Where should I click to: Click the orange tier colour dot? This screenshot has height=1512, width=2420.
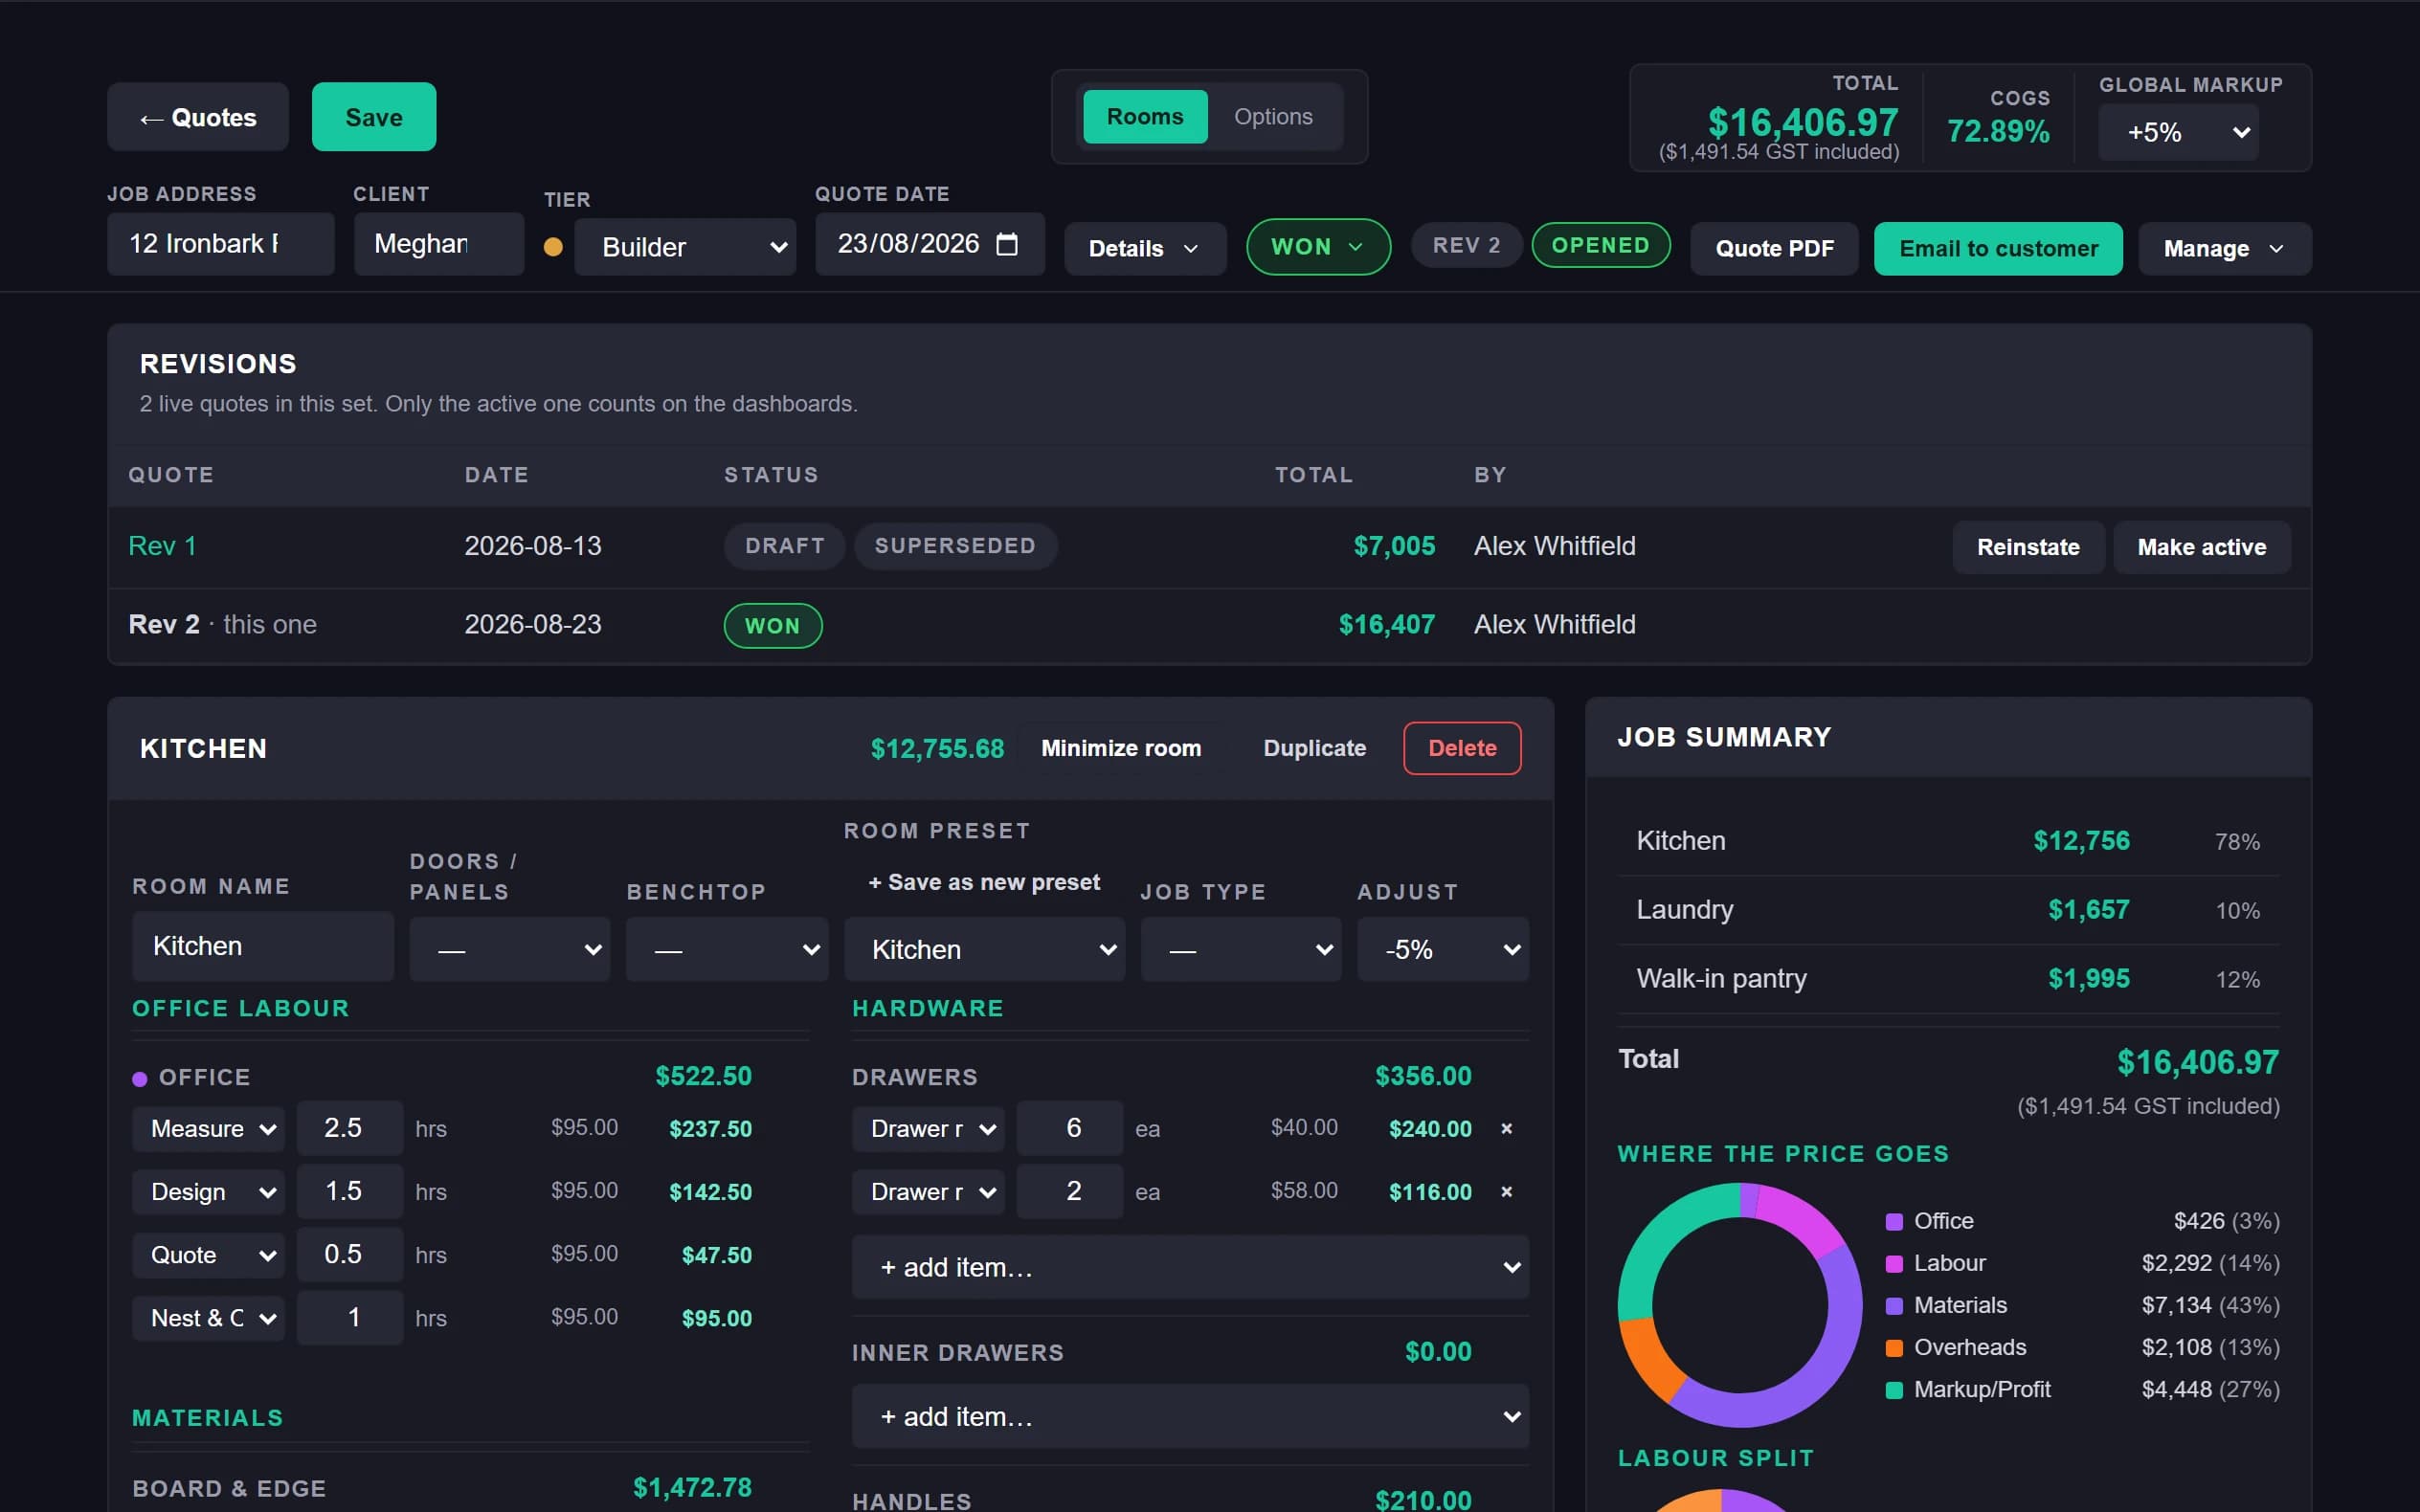click(552, 247)
